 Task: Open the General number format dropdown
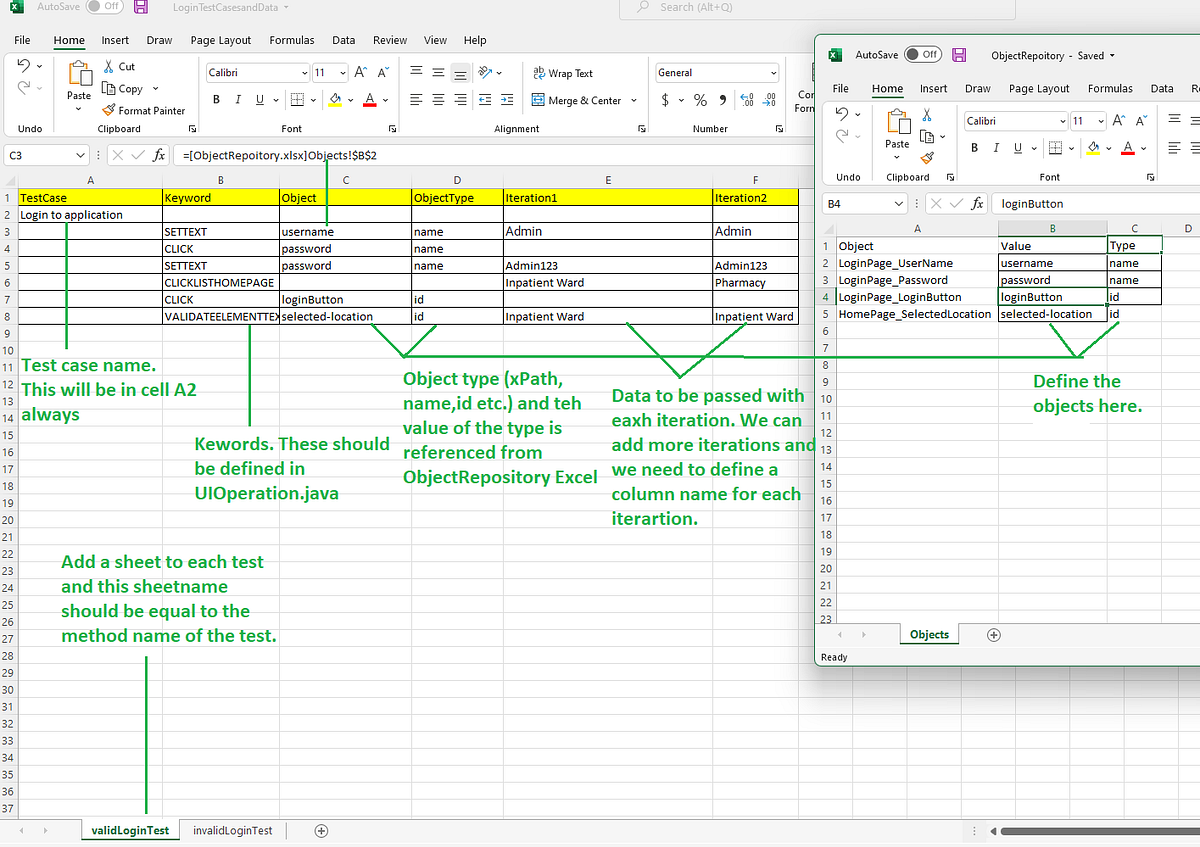coord(716,72)
